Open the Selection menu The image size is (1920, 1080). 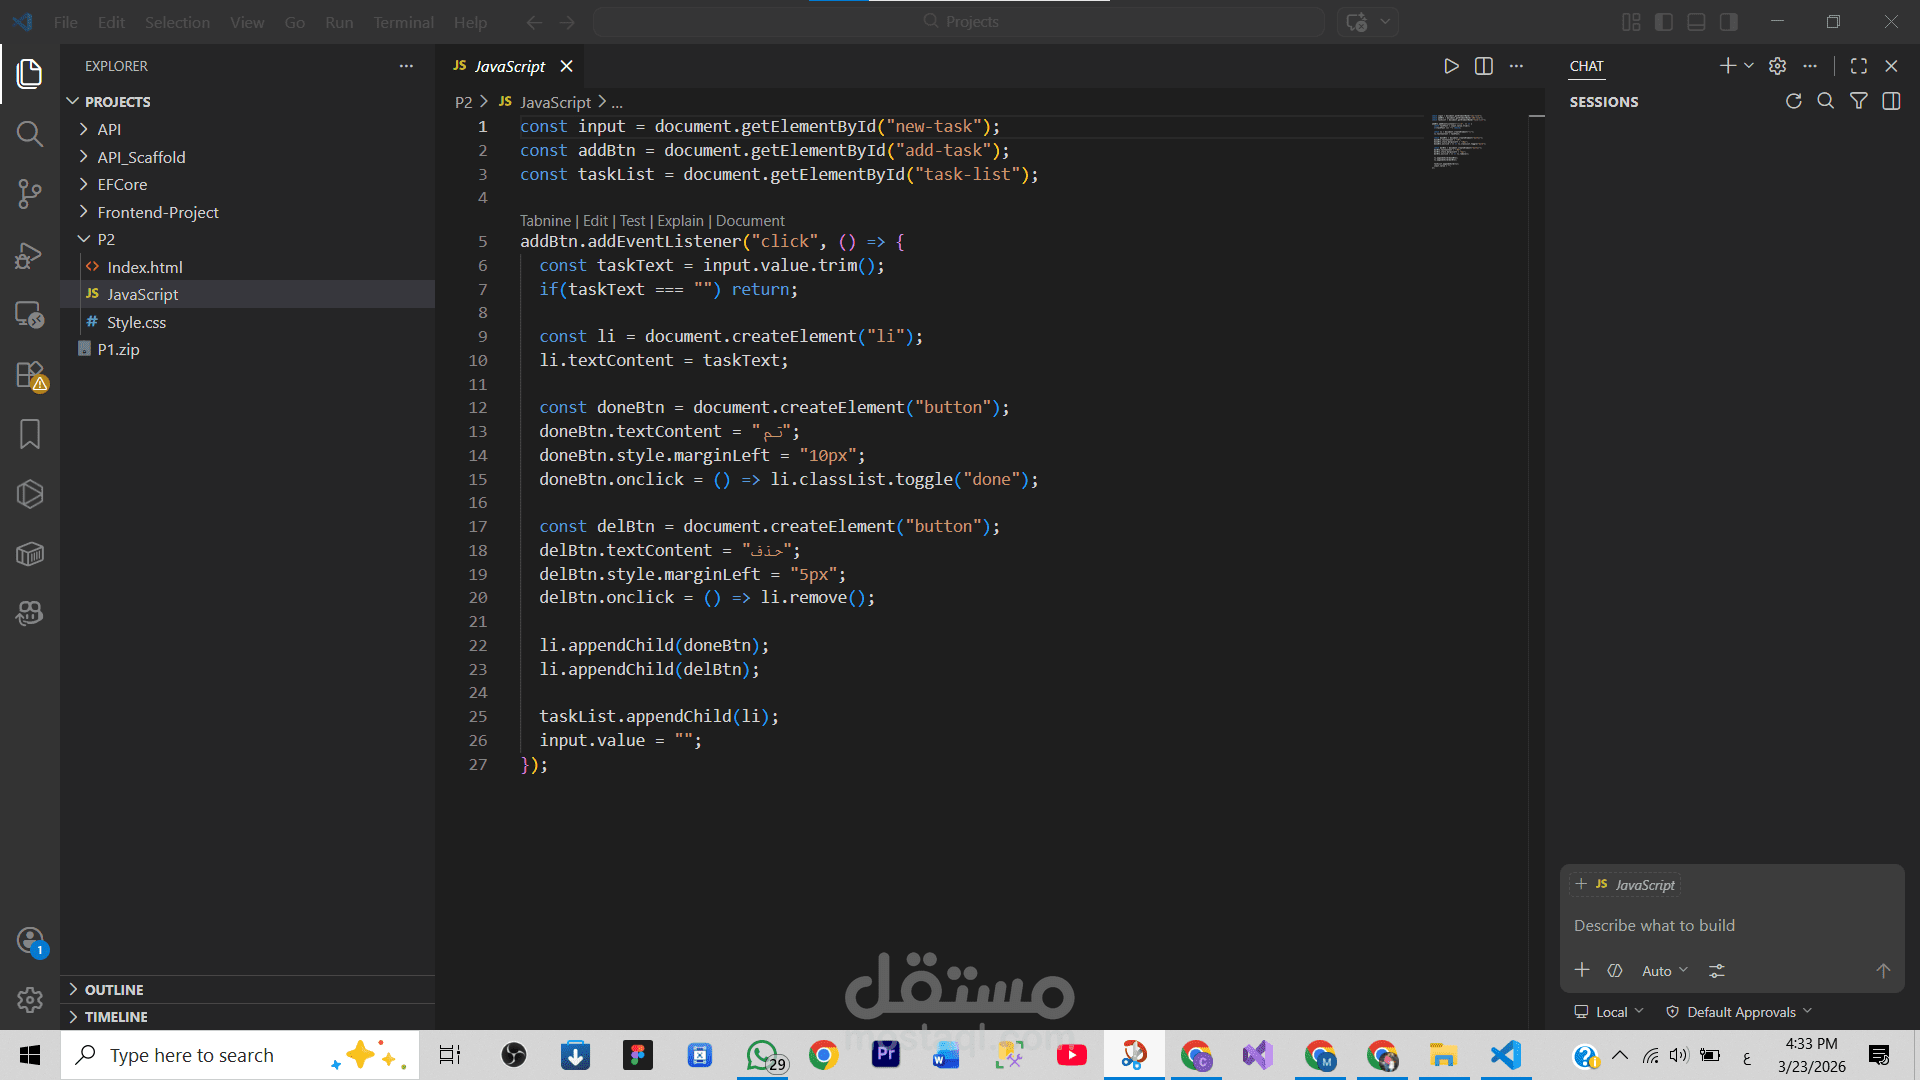(x=177, y=22)
